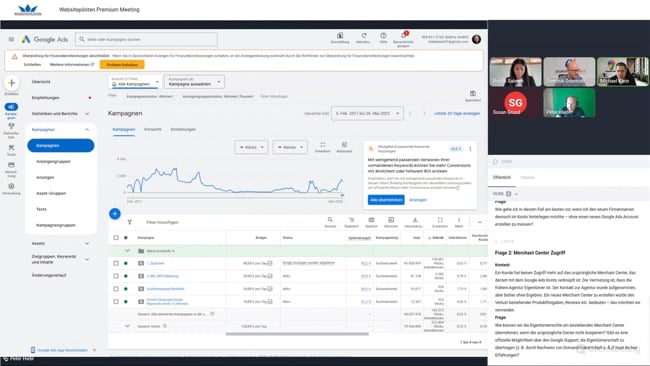Click Alle übernehmen button

[x=386, y=200]
